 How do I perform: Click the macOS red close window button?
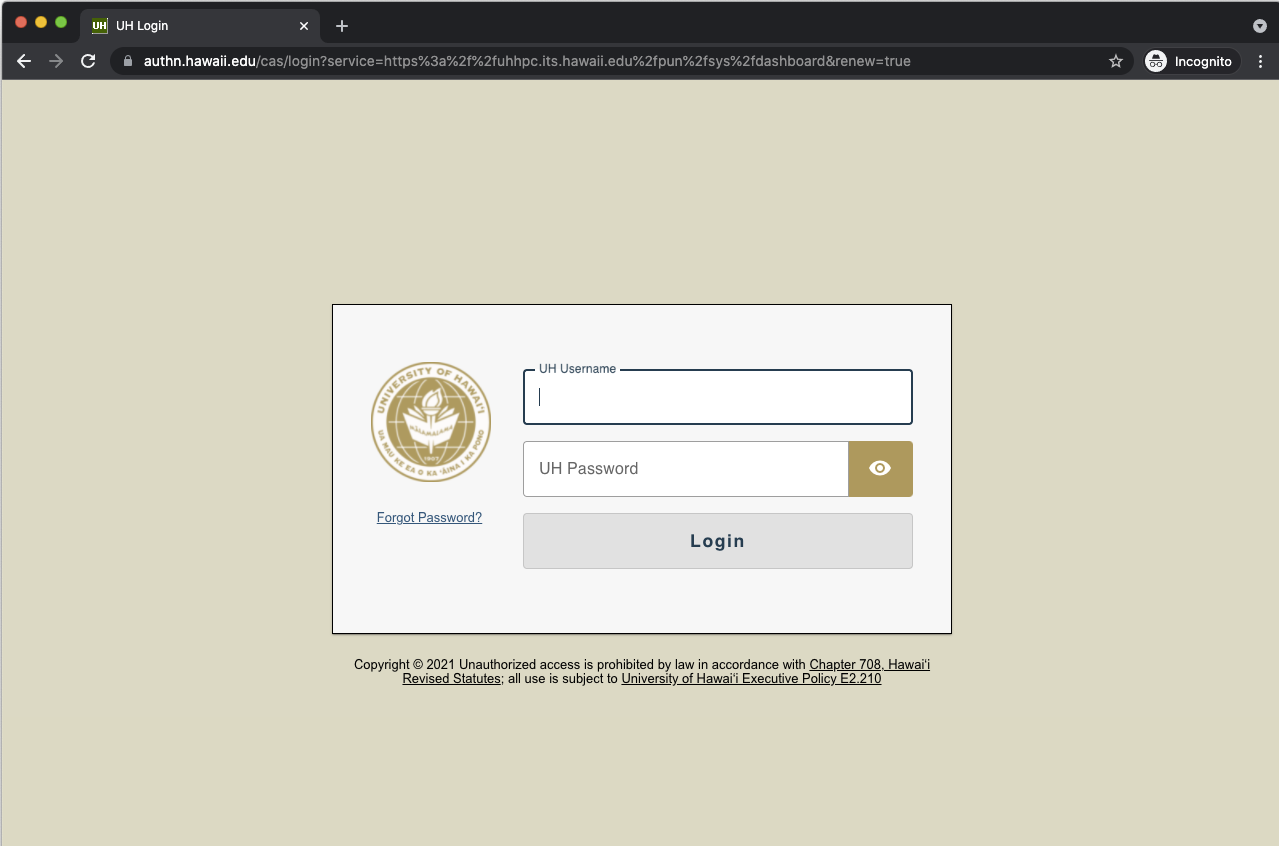(x=21, y=22)
